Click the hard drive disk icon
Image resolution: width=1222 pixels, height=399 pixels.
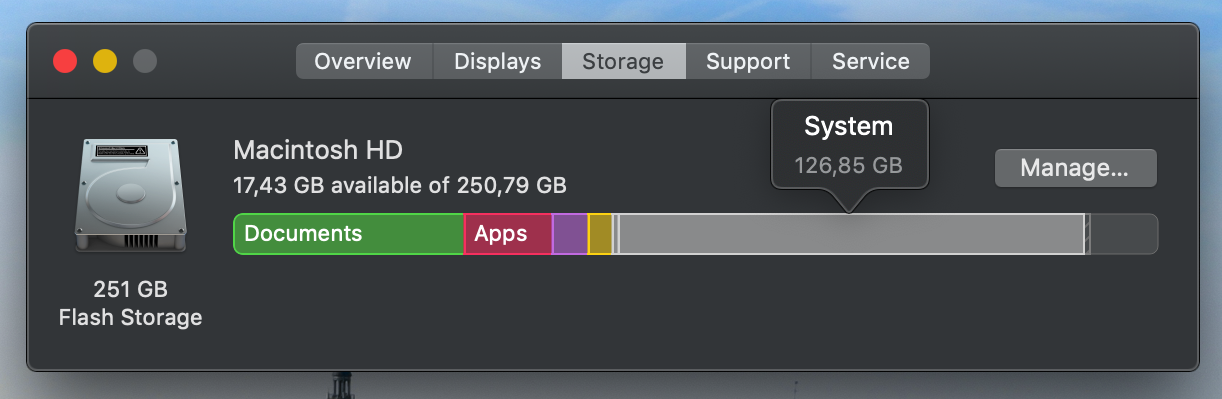coord(130,195)
